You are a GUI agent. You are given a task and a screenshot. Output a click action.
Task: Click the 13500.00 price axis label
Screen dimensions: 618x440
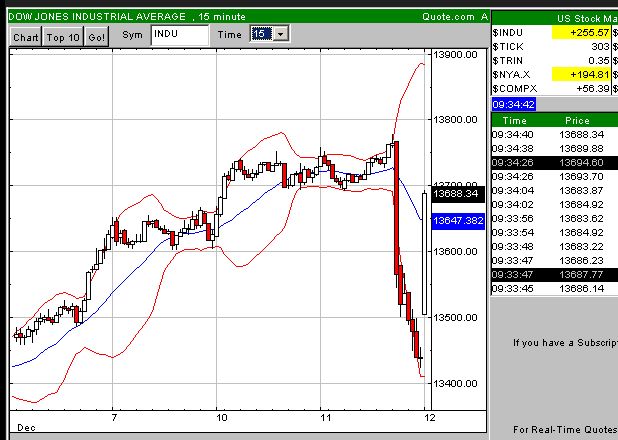455,317
